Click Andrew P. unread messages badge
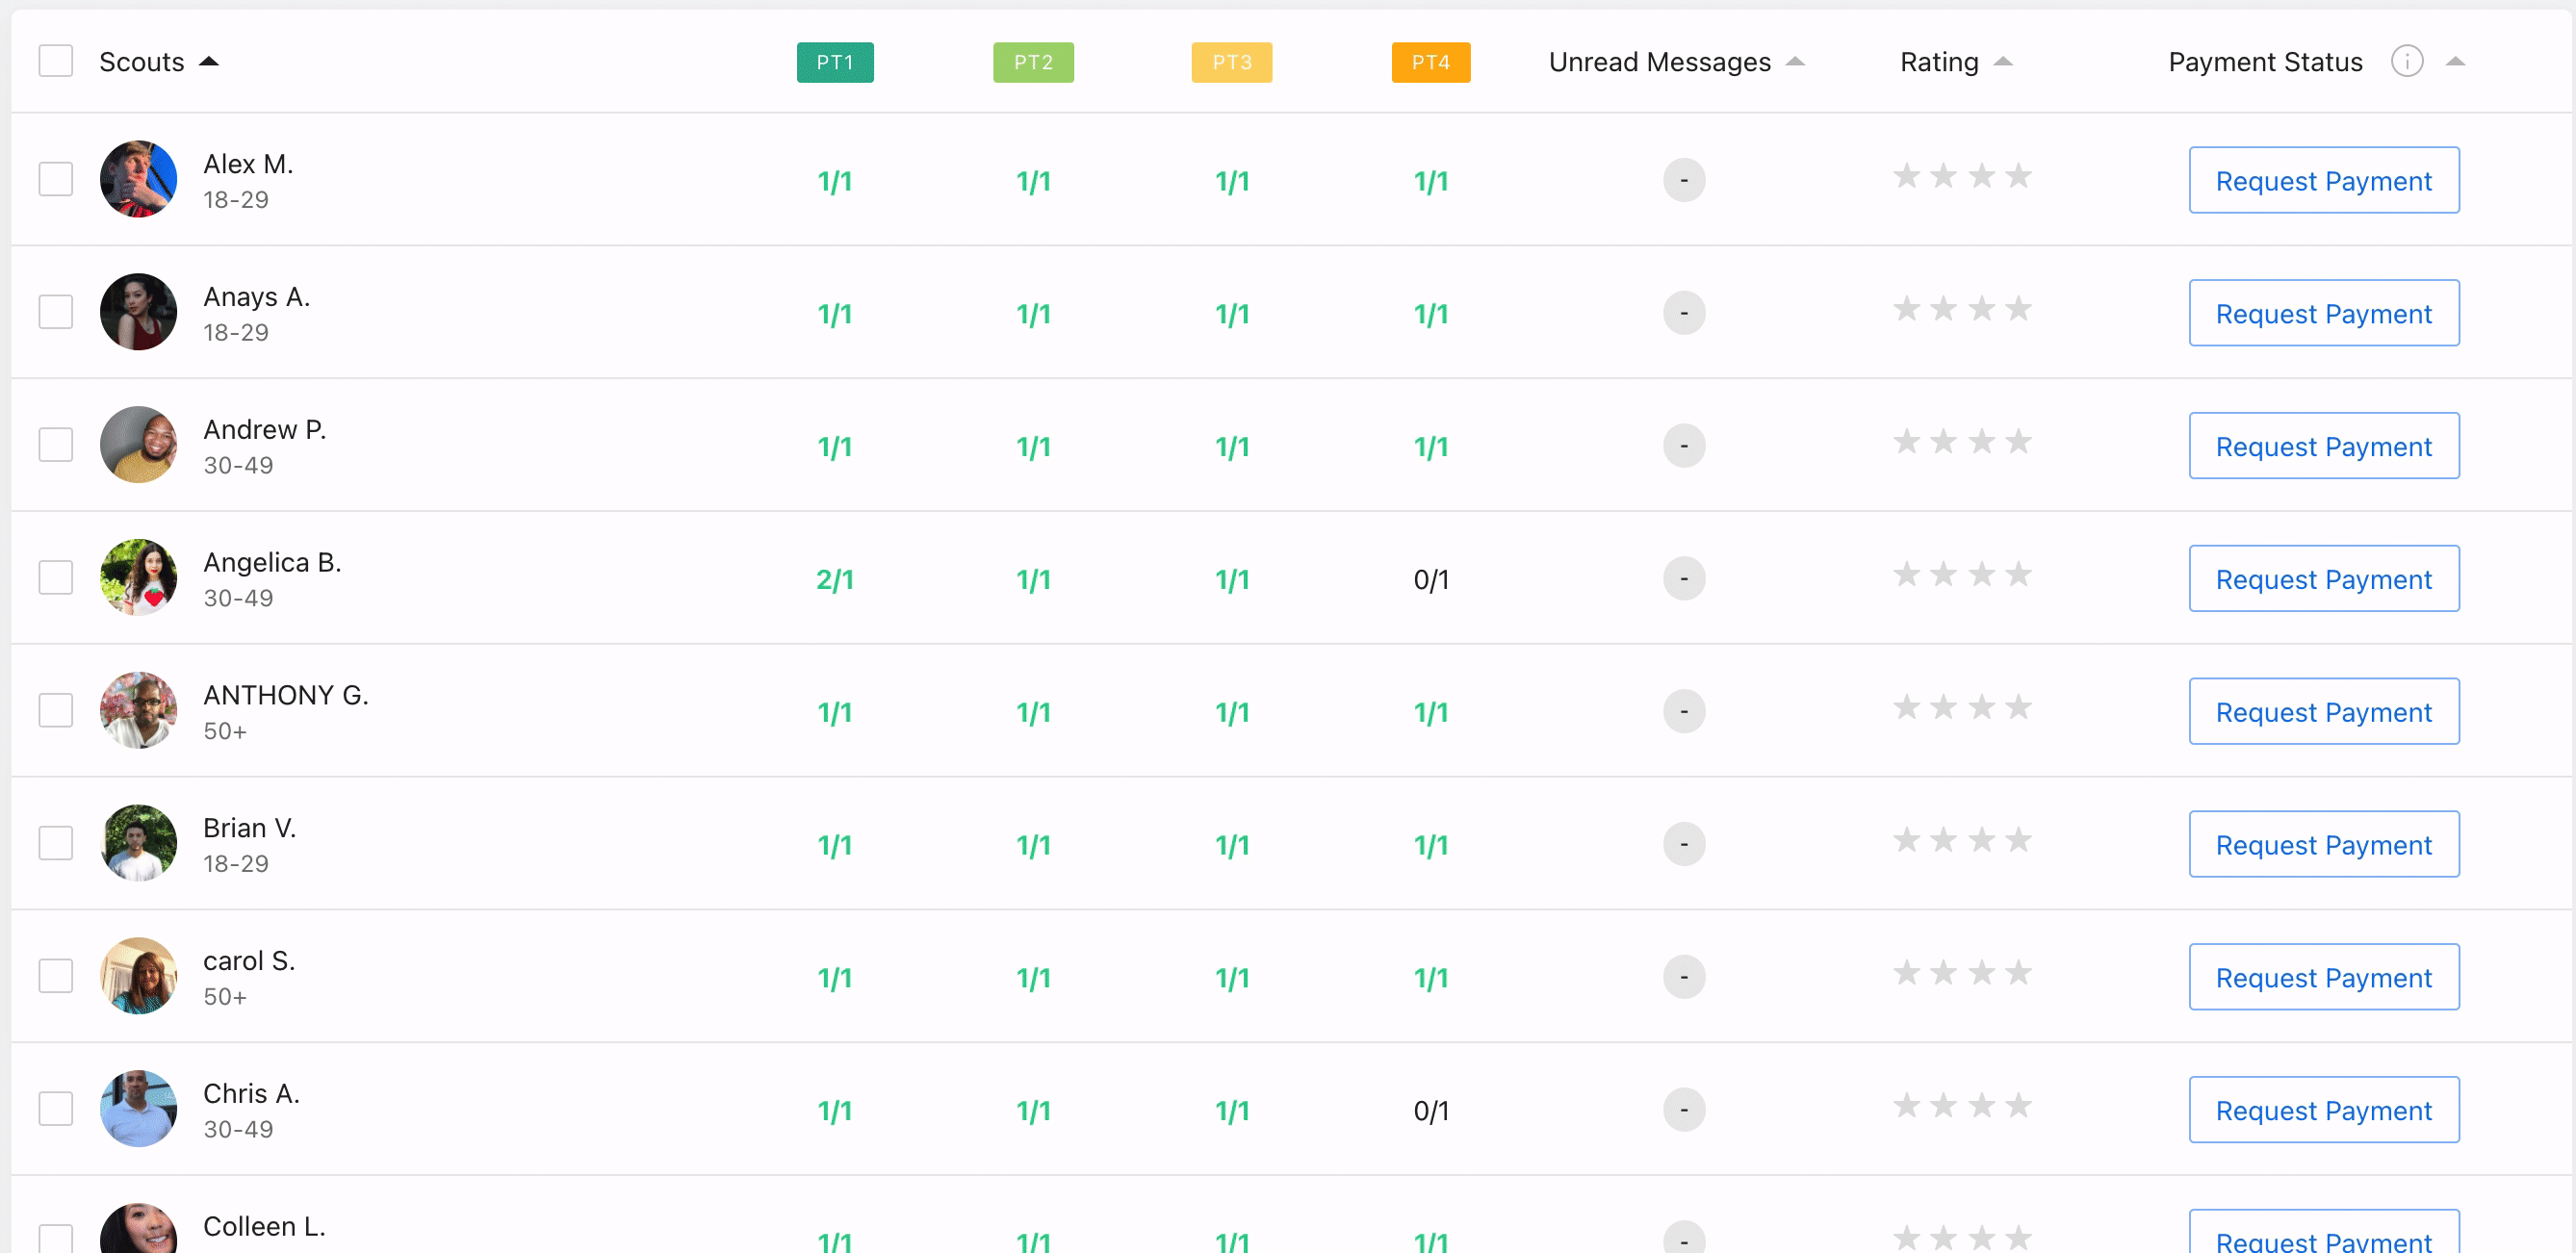This screenshot has height=1253, width=2576. point(1684,446)
